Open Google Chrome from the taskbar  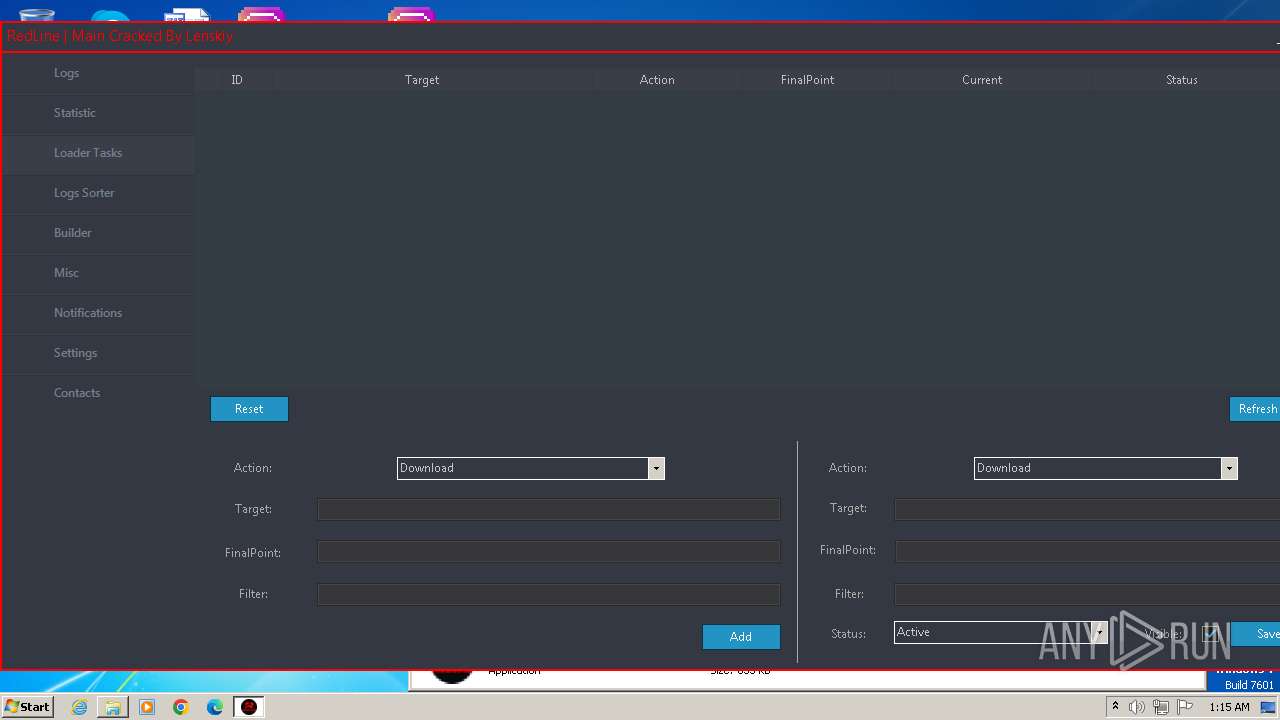tap(181, 707)
